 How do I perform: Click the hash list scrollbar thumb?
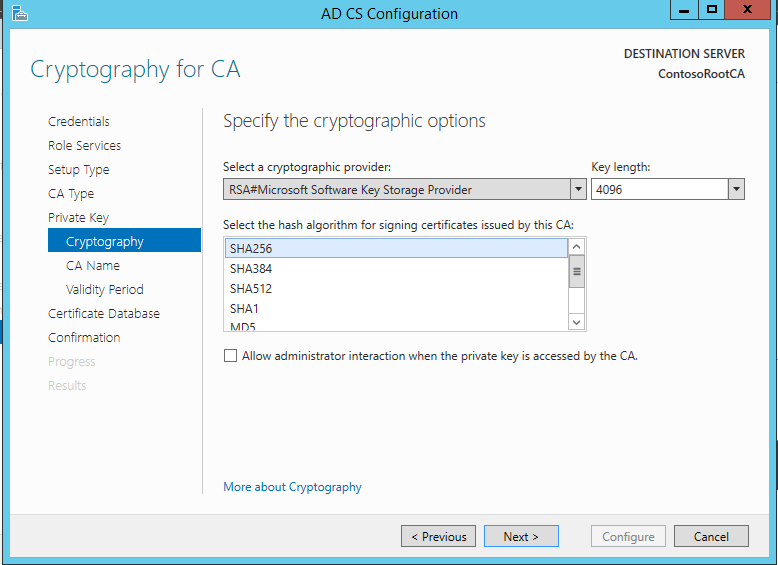[576, 271]
